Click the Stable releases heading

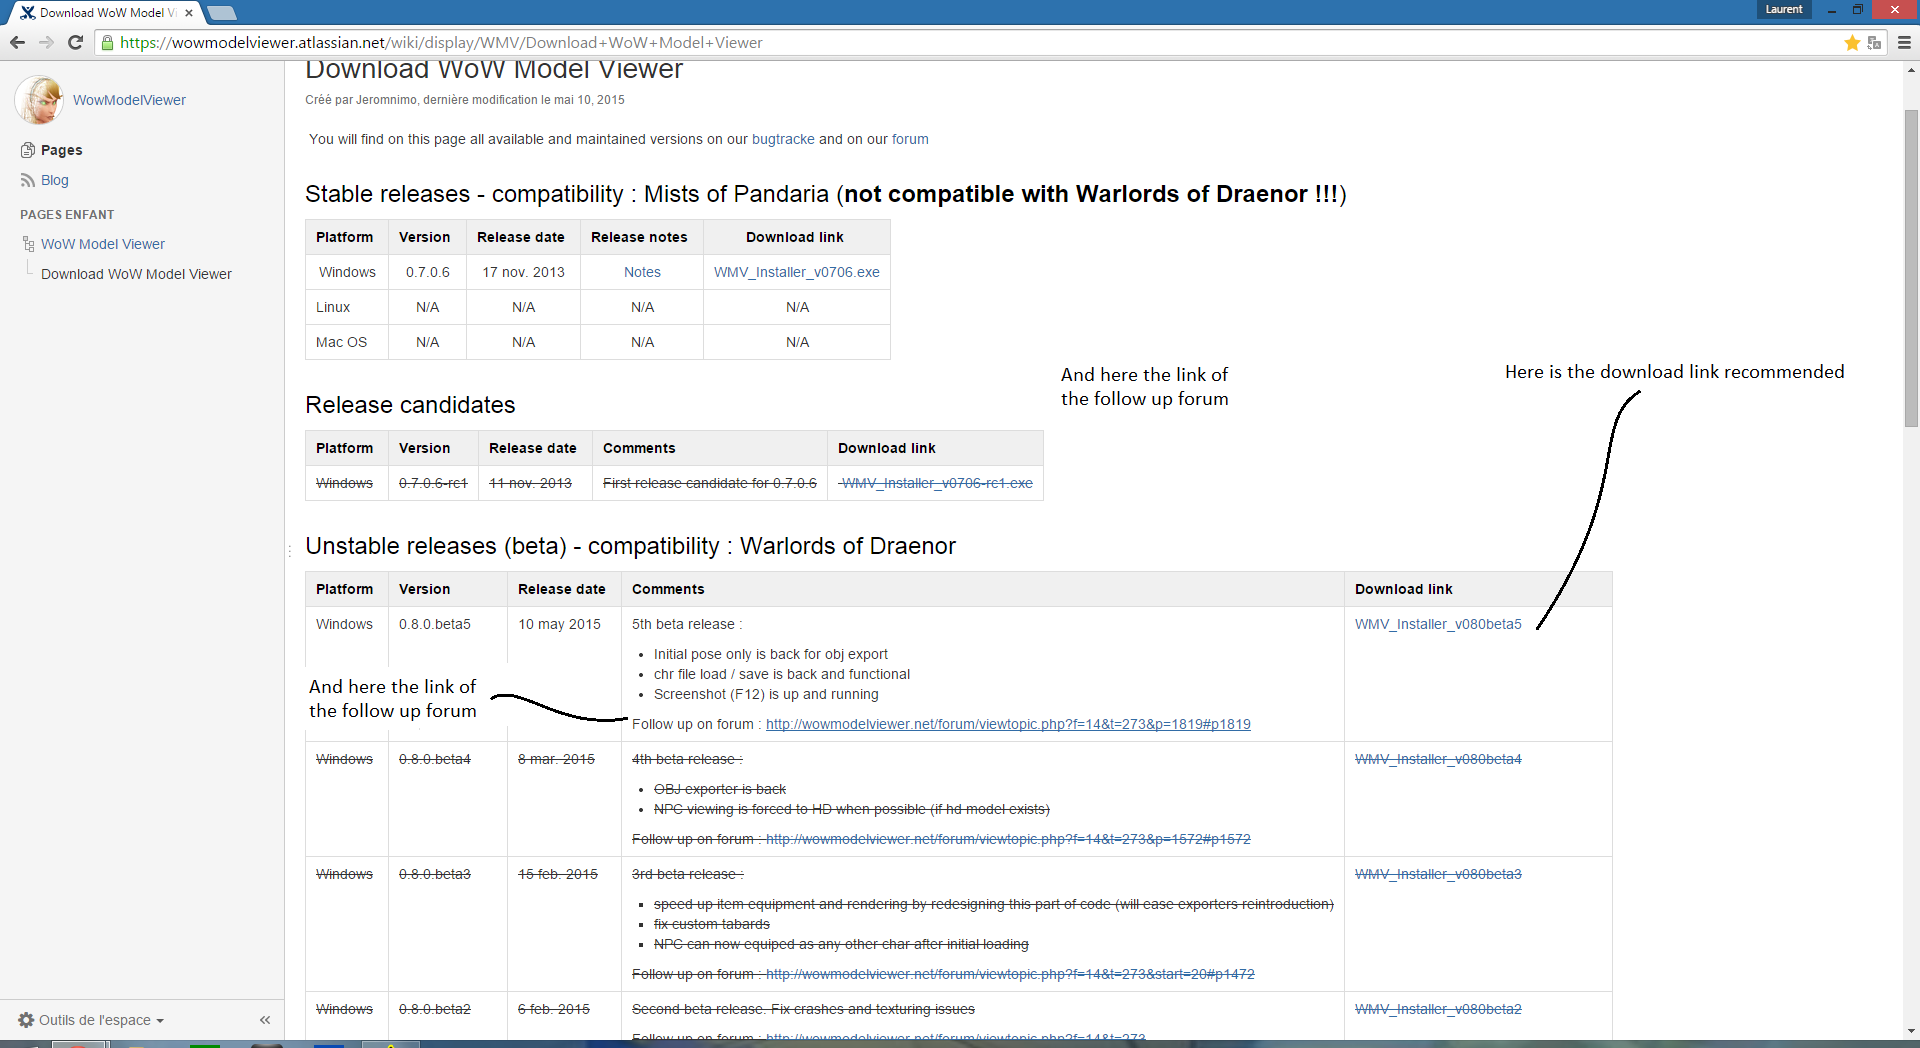coord(826,194)
